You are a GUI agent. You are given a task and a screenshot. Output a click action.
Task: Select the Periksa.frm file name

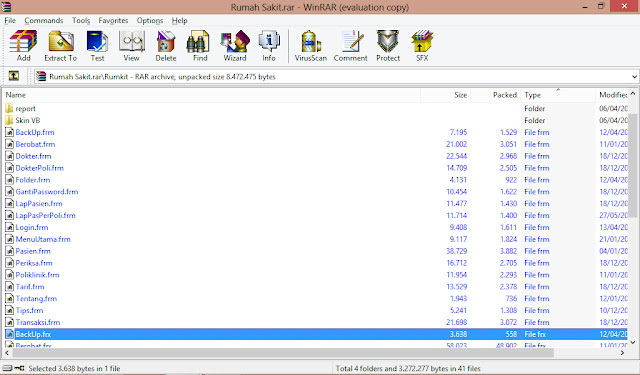[x=34, y=263]
